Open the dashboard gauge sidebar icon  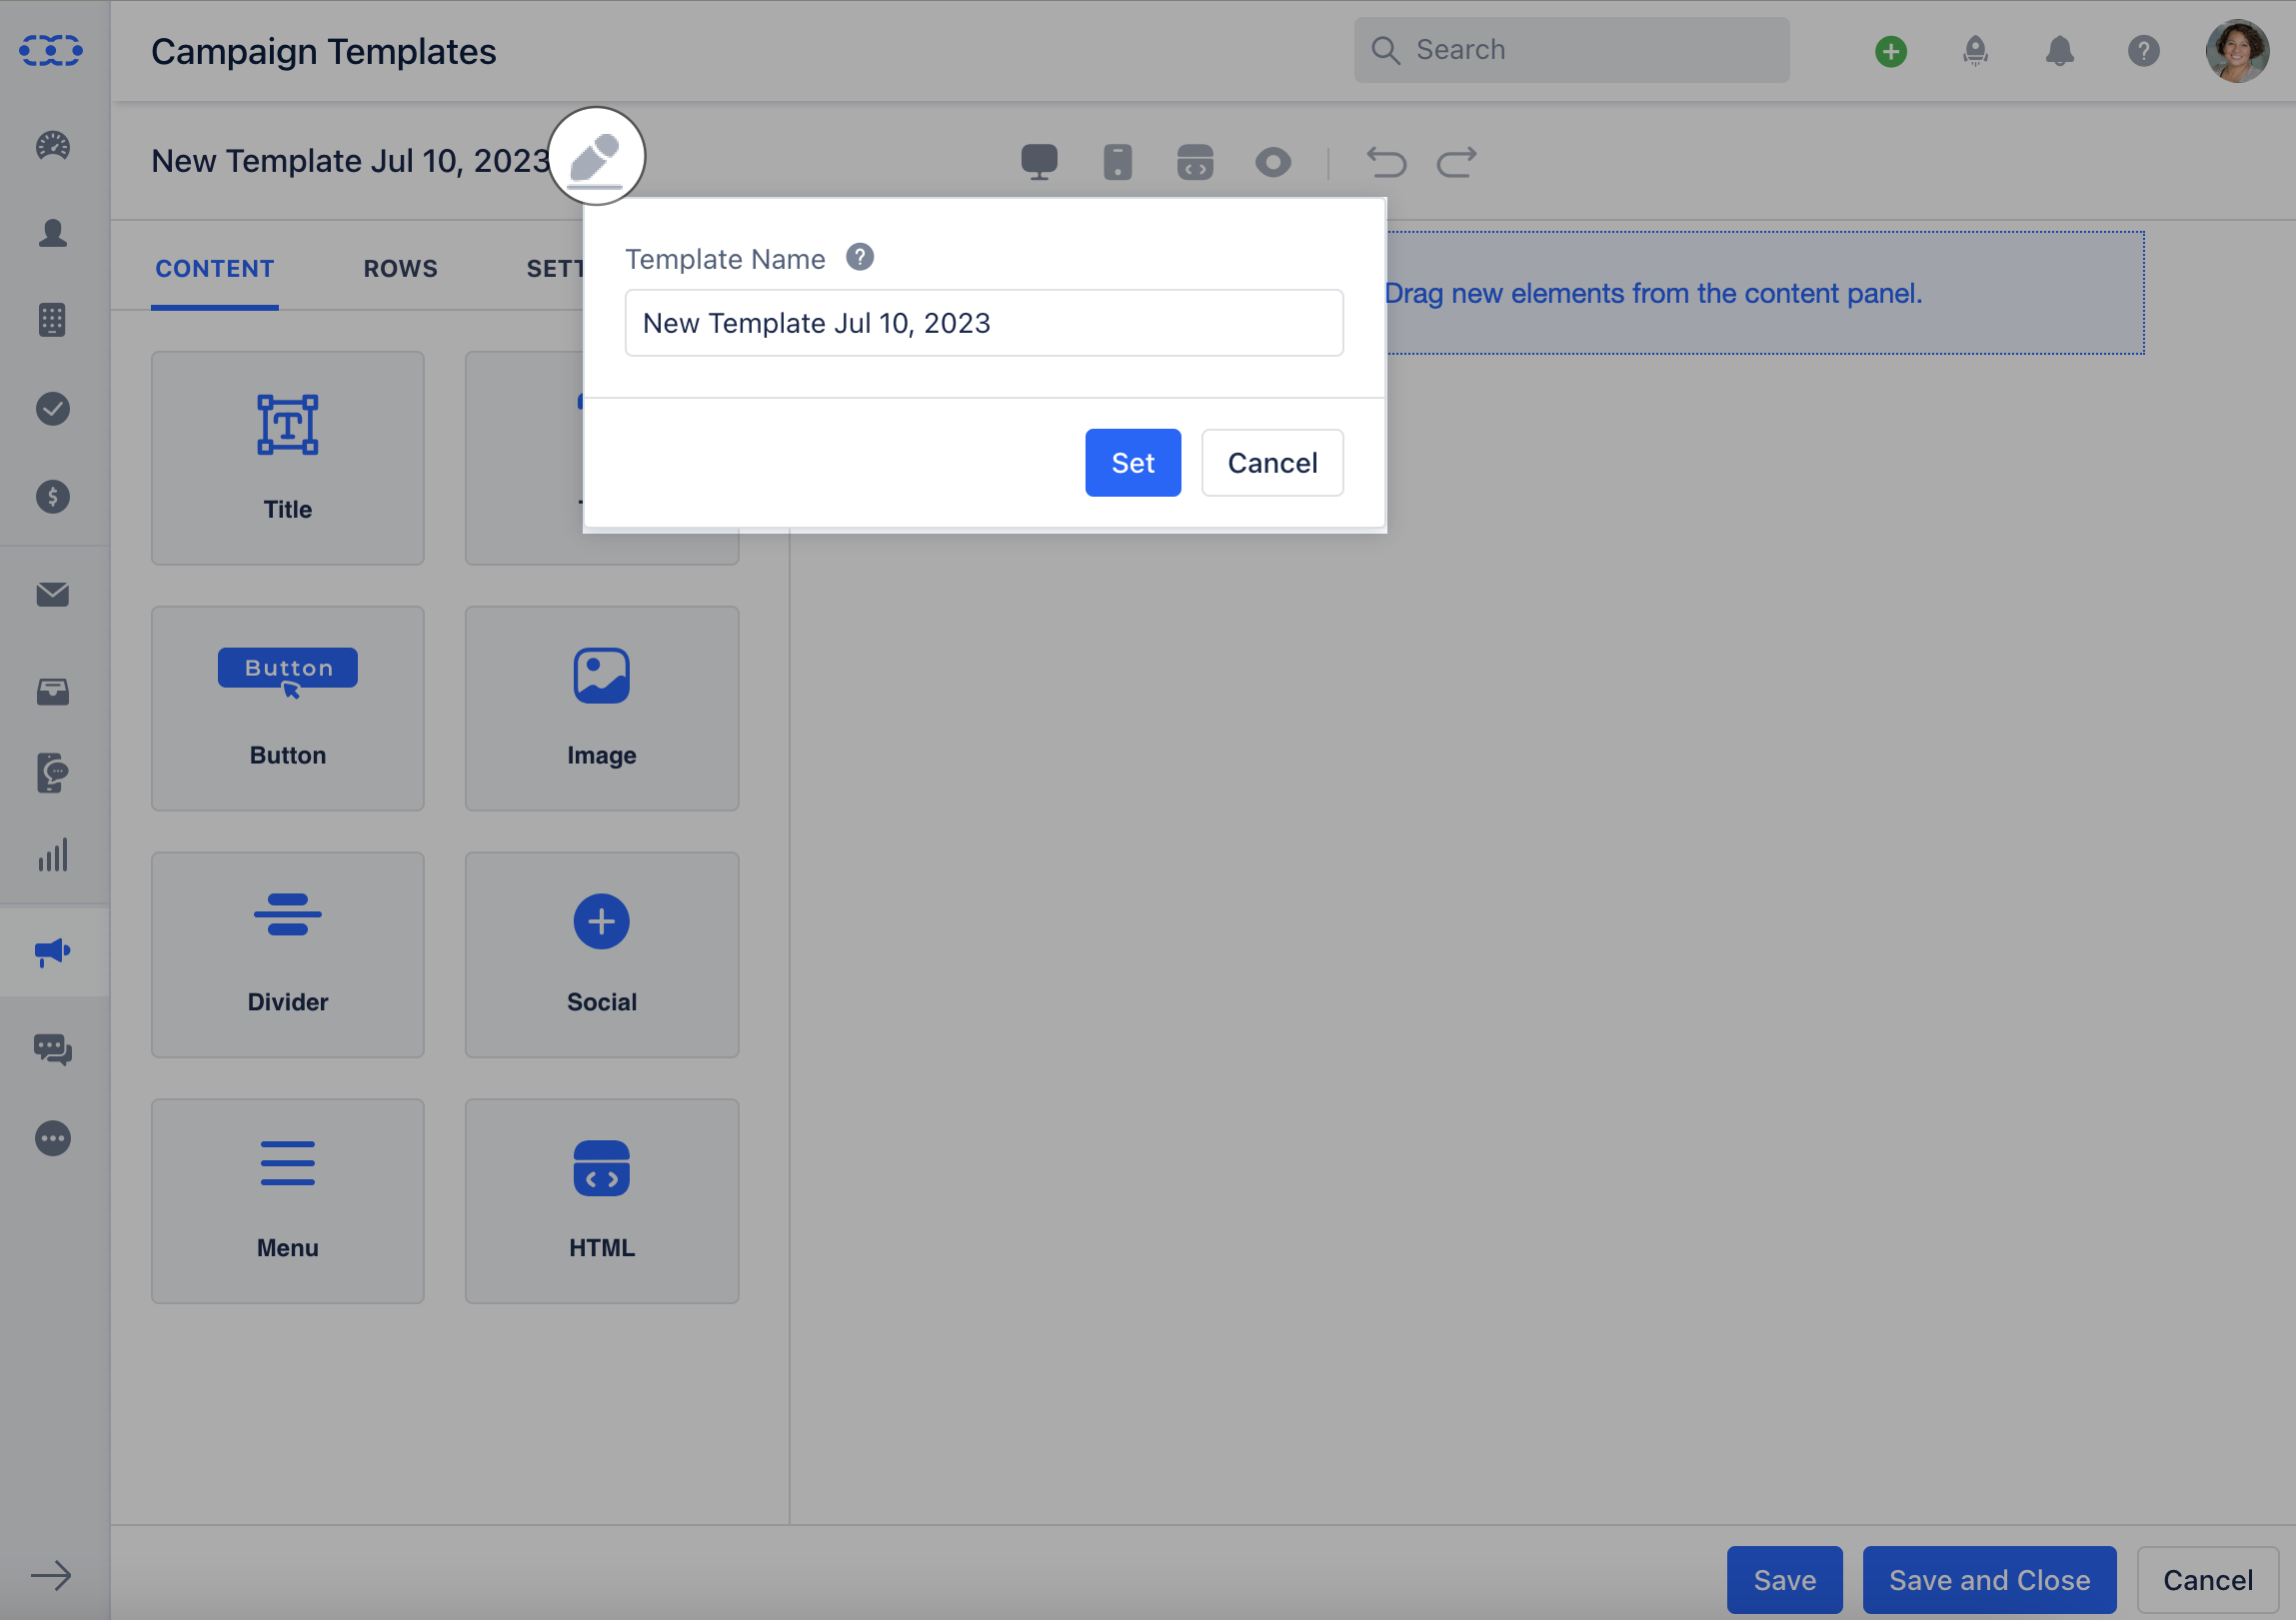(52, 146)
